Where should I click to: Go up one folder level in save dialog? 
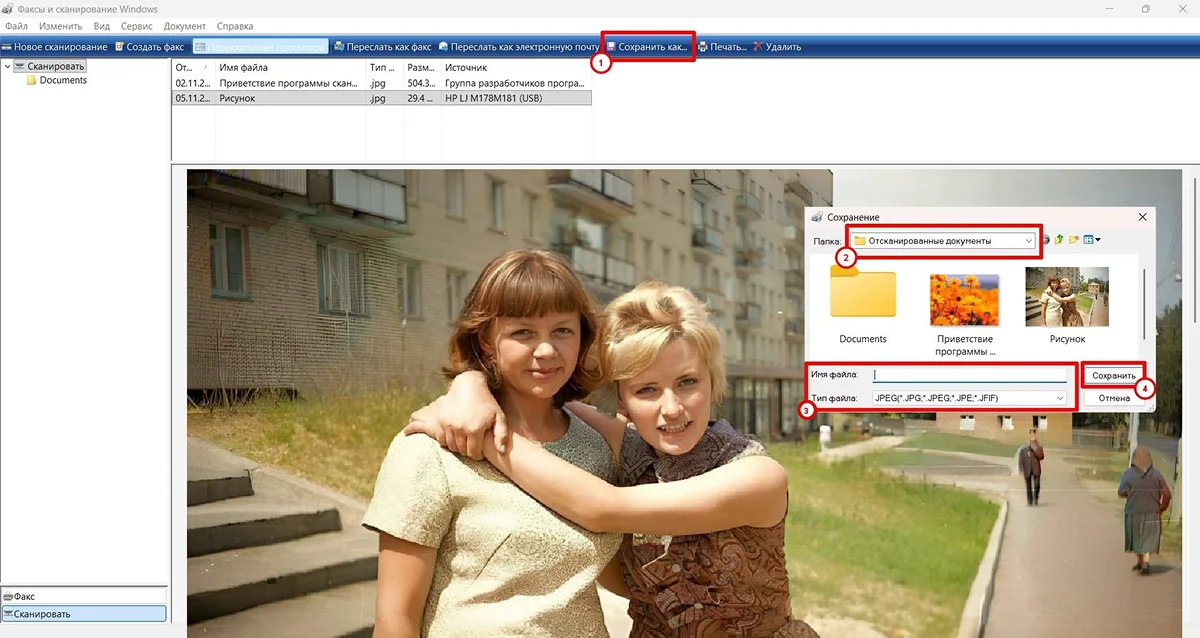1059,240
